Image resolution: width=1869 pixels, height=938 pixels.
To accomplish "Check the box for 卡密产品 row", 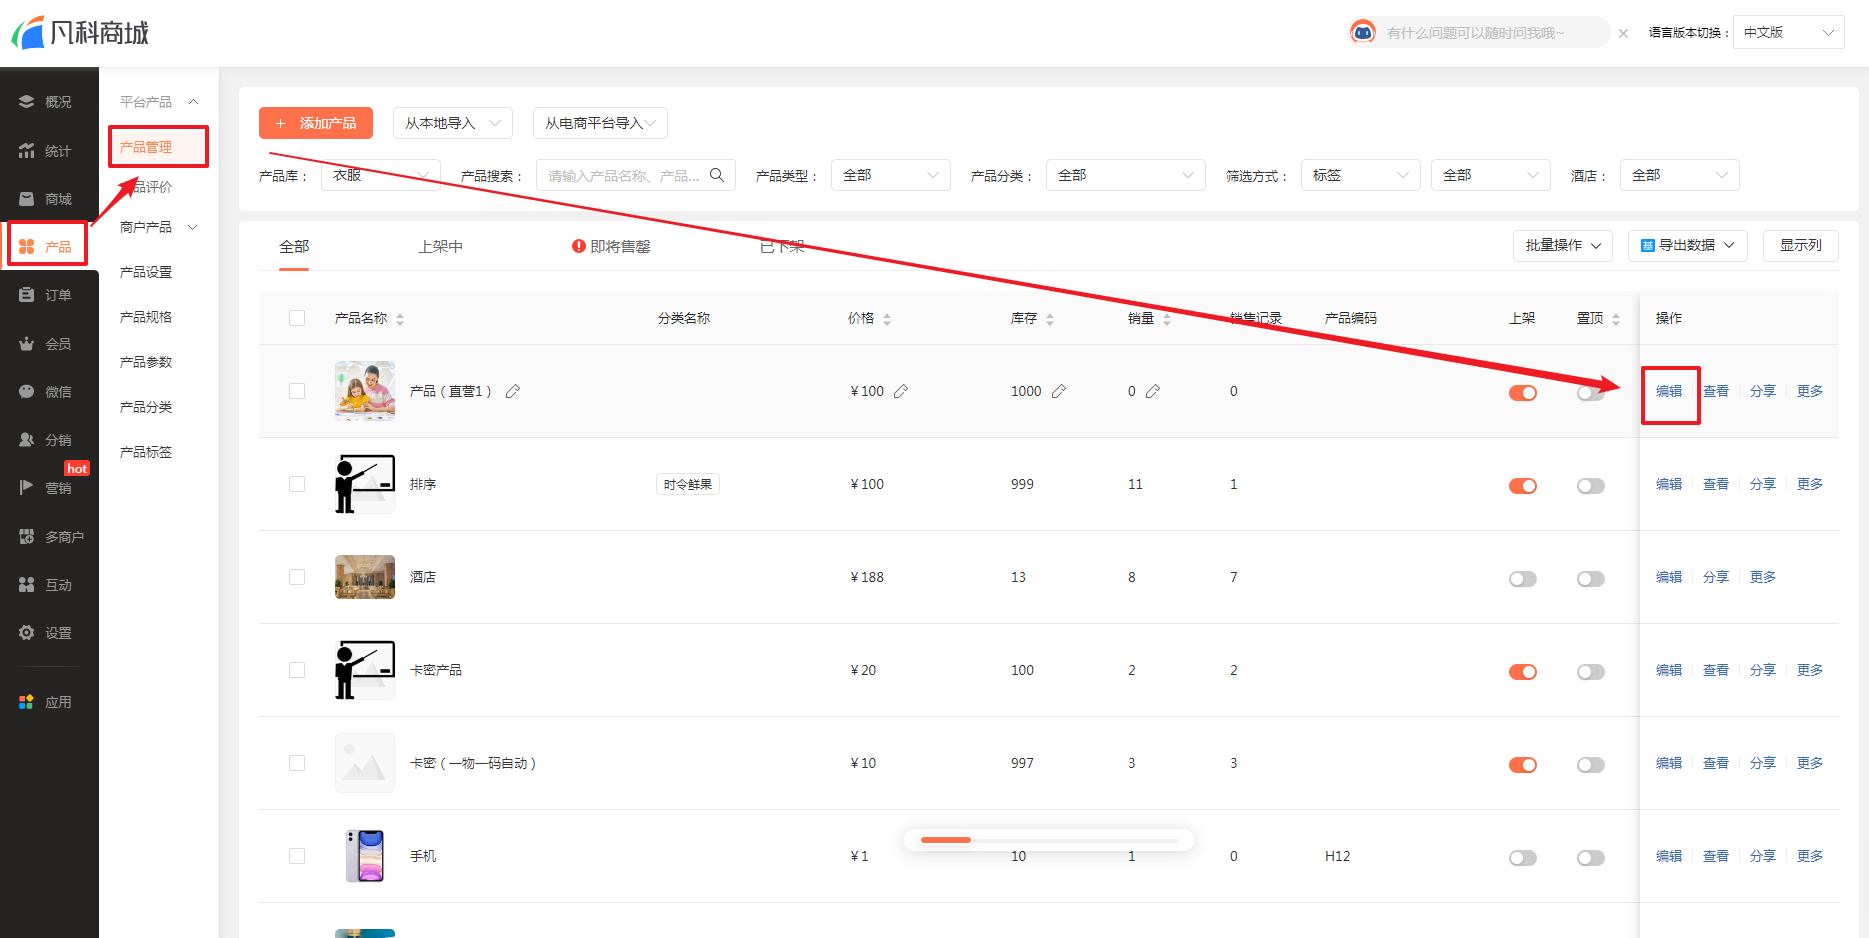I will point(297,670).
